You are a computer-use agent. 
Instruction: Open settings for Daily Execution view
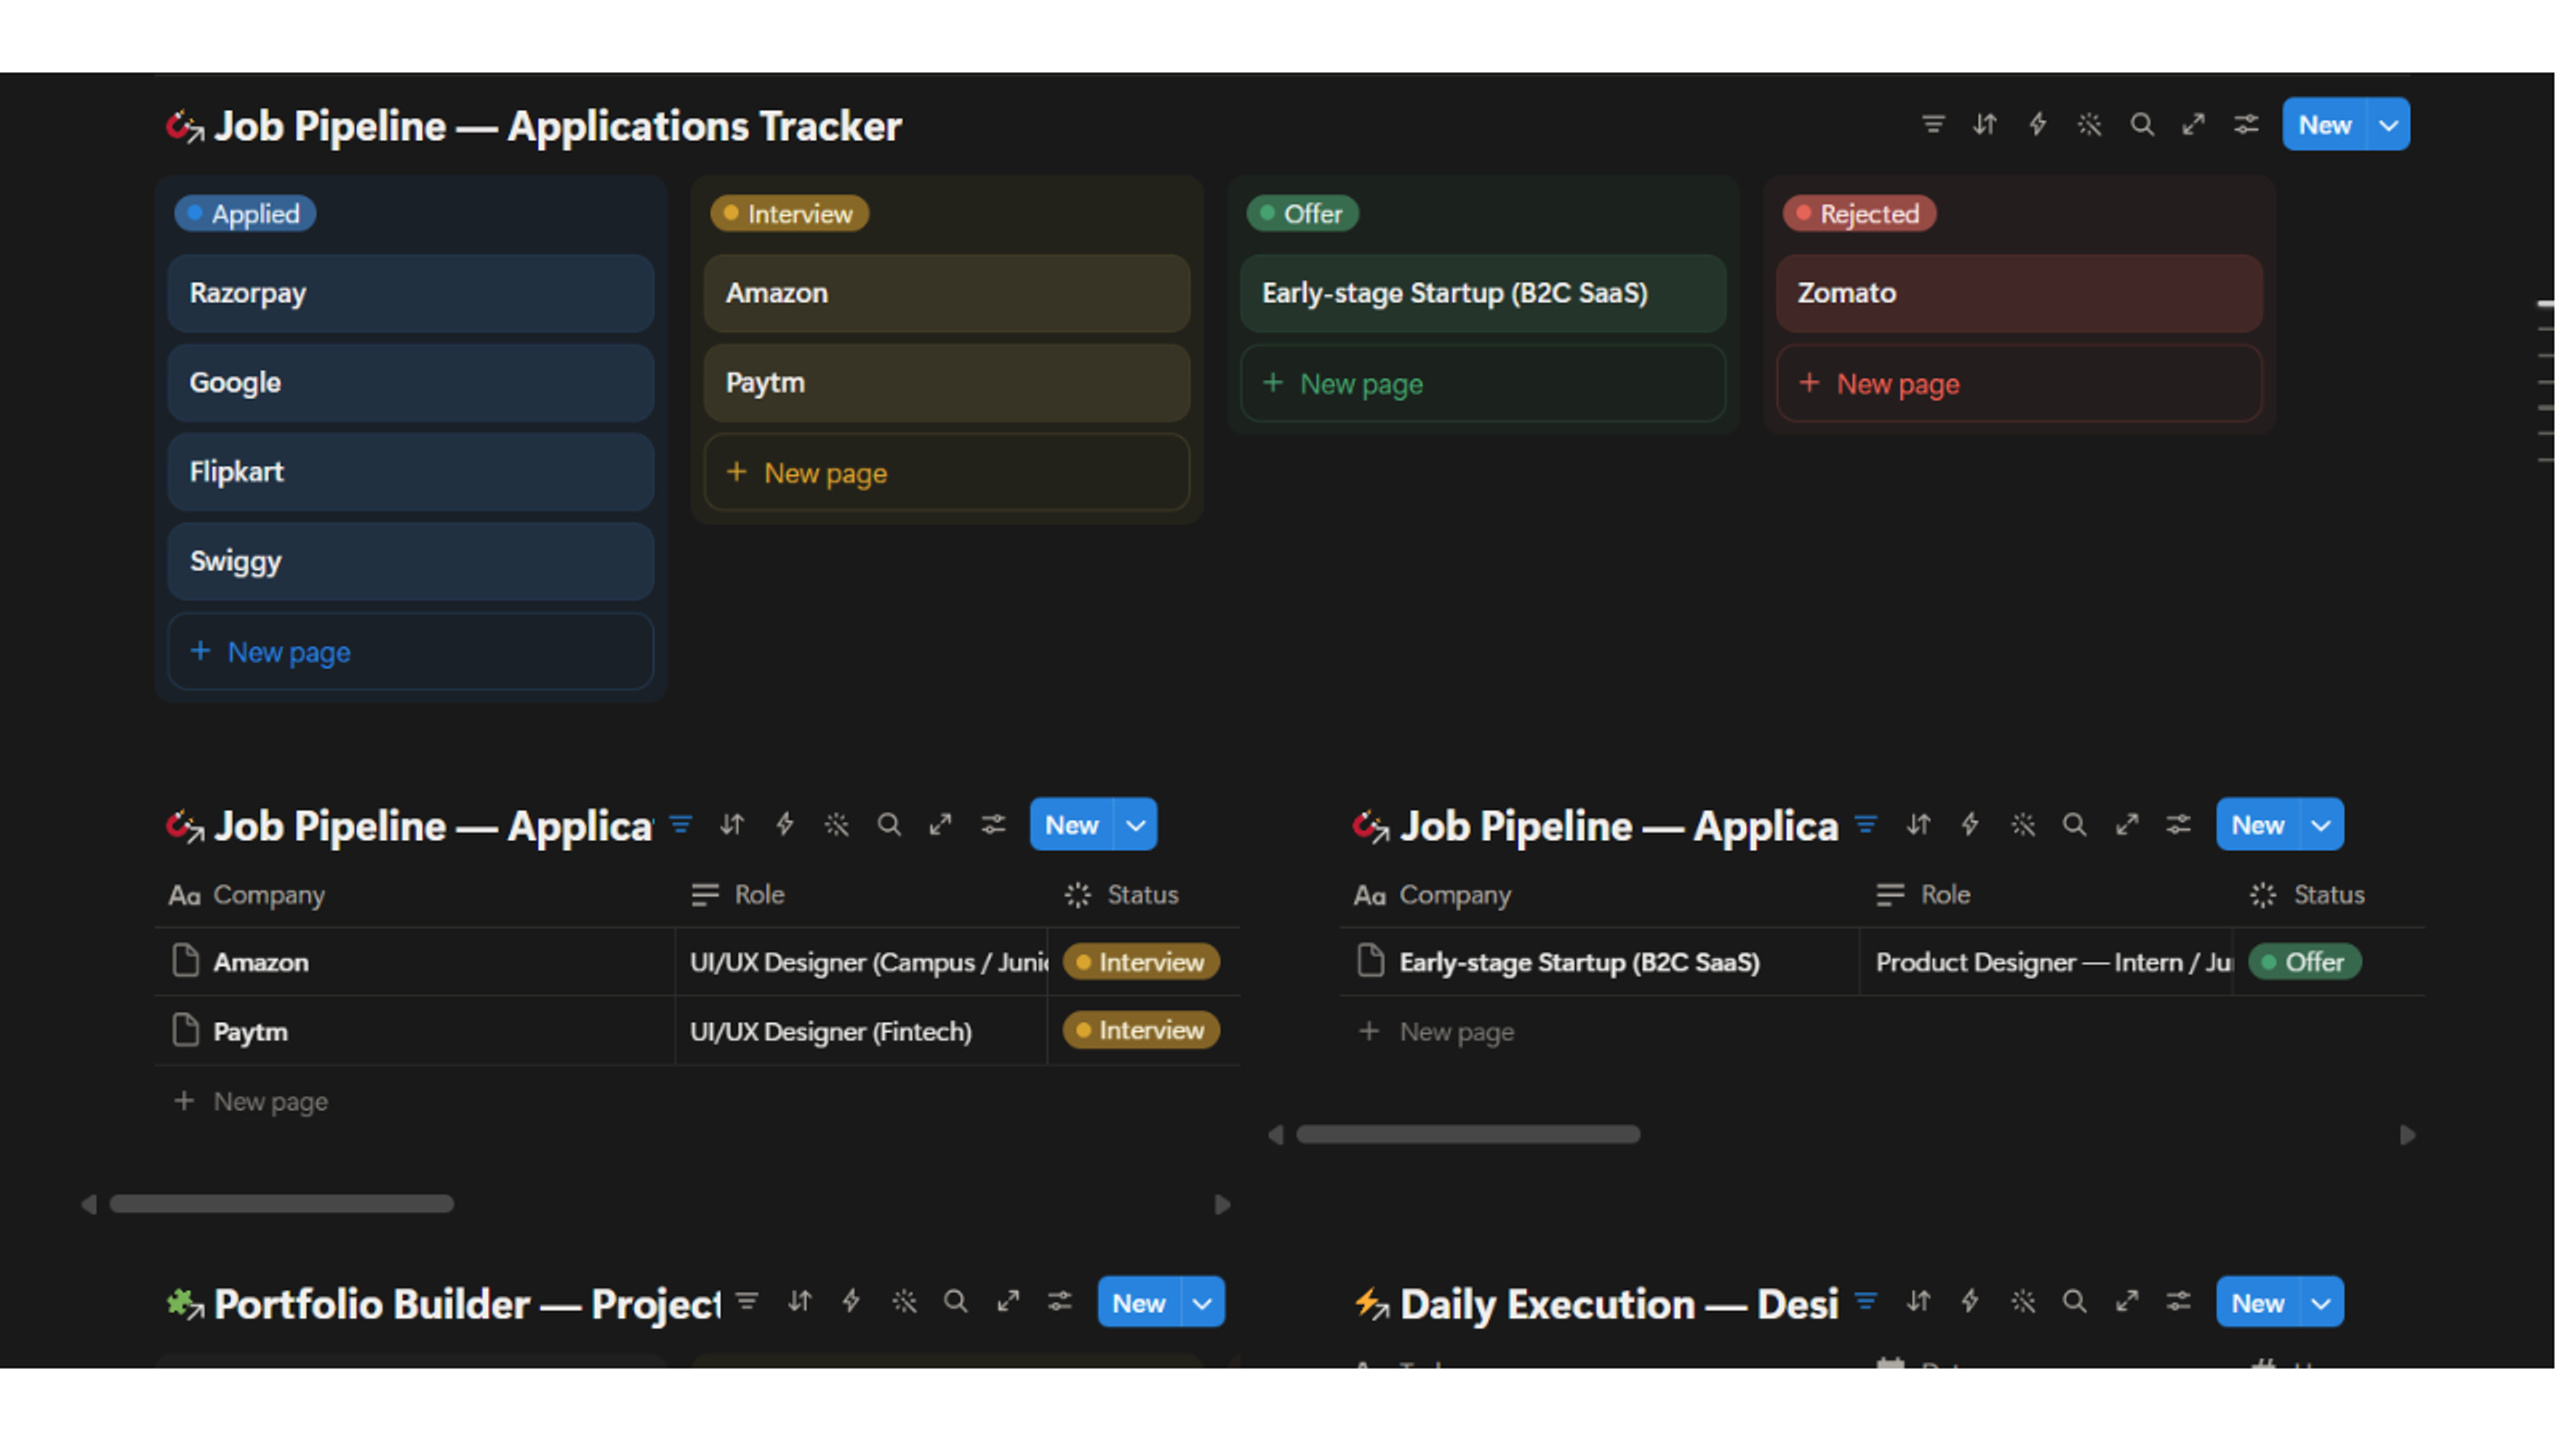click(2178, 1302)
